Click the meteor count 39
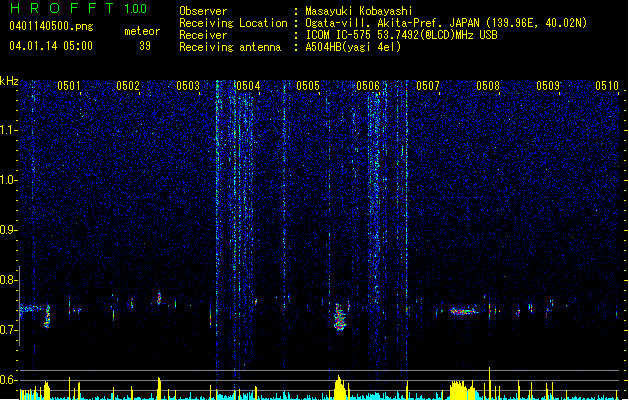The height and width of the screenshot is (400, 629). 145,46
